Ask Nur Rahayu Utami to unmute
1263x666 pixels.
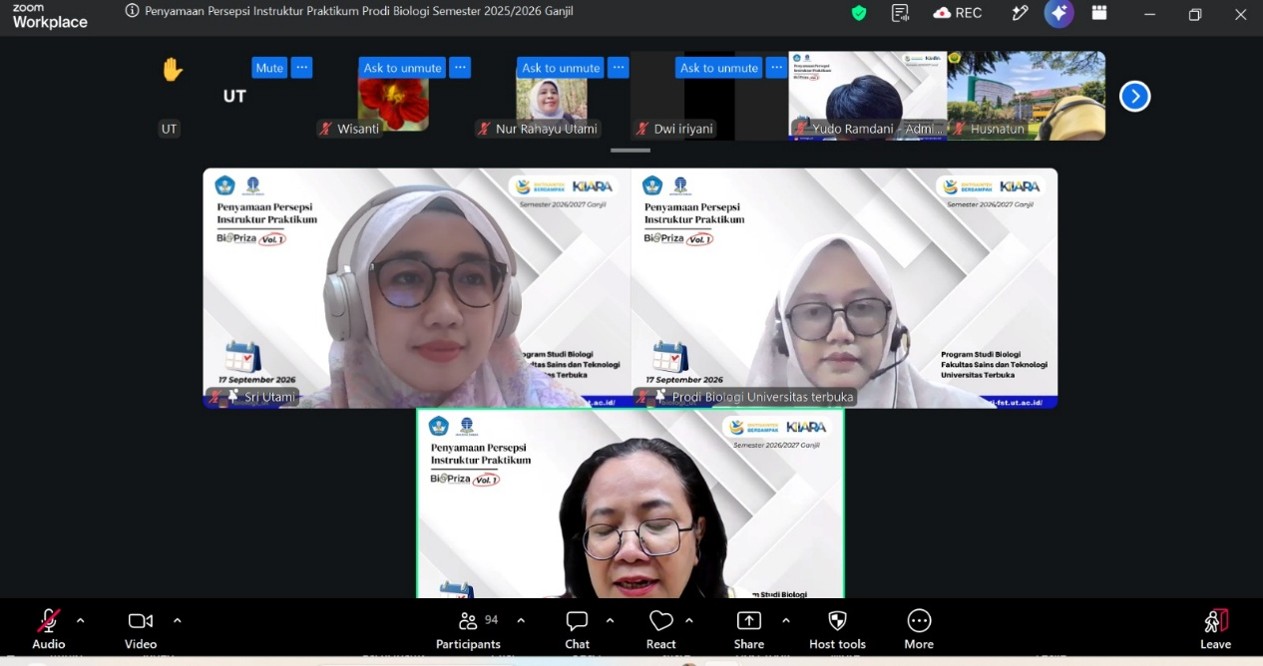coord(560,68)
